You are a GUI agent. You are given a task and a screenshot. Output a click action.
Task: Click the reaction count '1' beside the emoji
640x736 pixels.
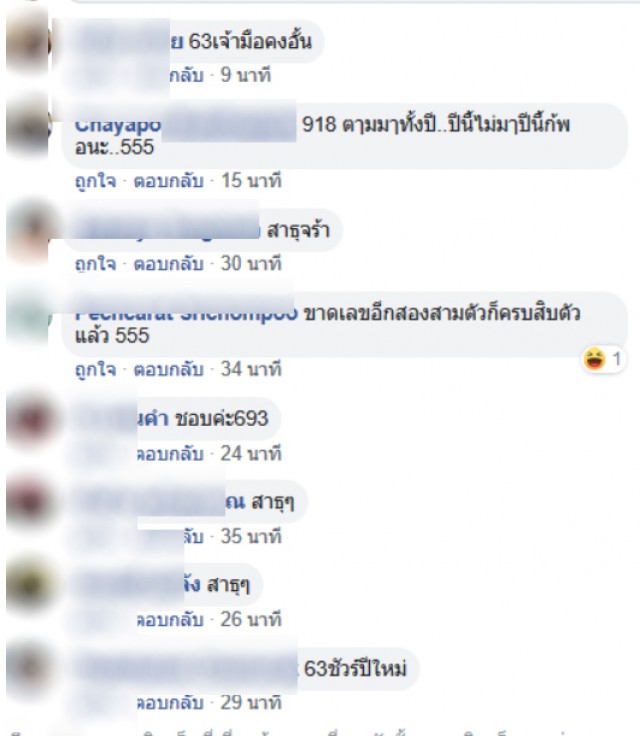tap(617, 360)
